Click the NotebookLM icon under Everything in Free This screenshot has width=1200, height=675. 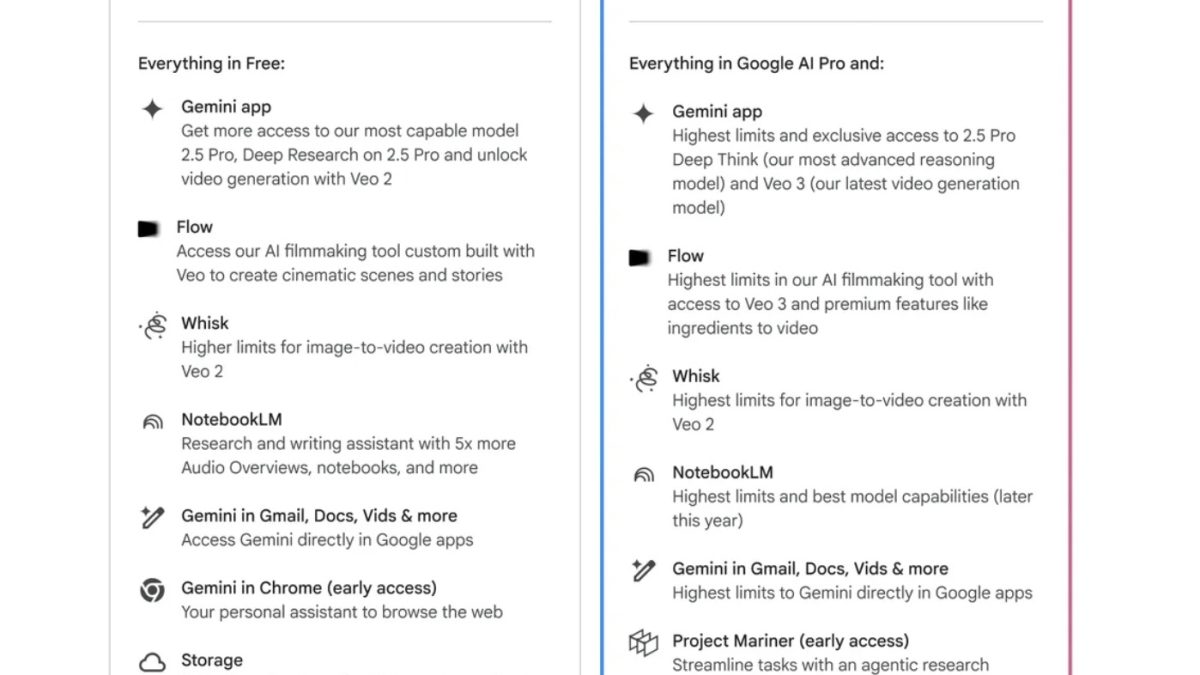152,422
